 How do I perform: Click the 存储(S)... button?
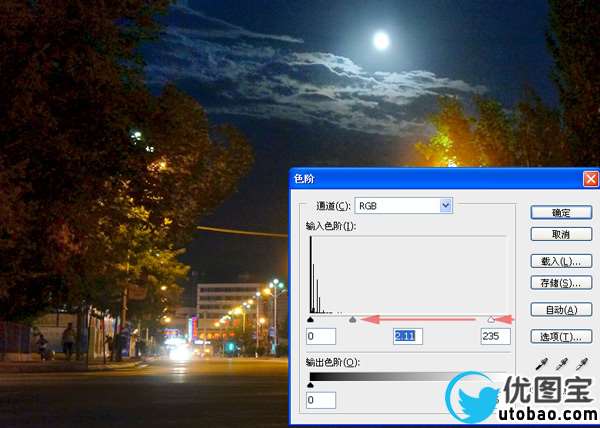click(560, 282)
